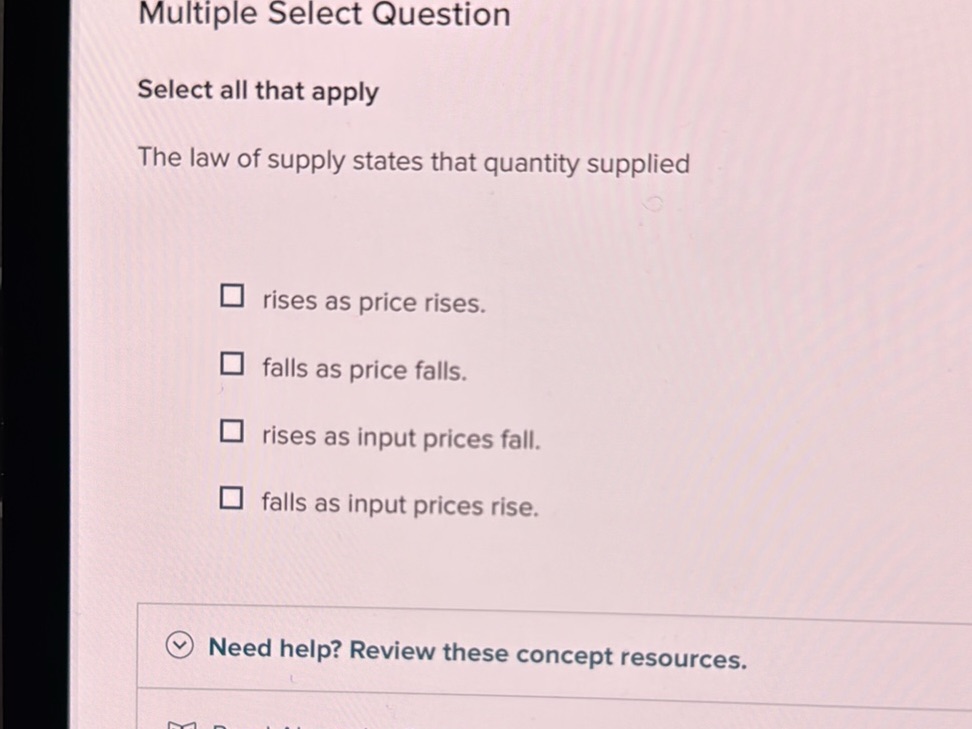Click the small refresh glyph near the question text
Viewport: 972px width, 729px height.
point(654,204)
